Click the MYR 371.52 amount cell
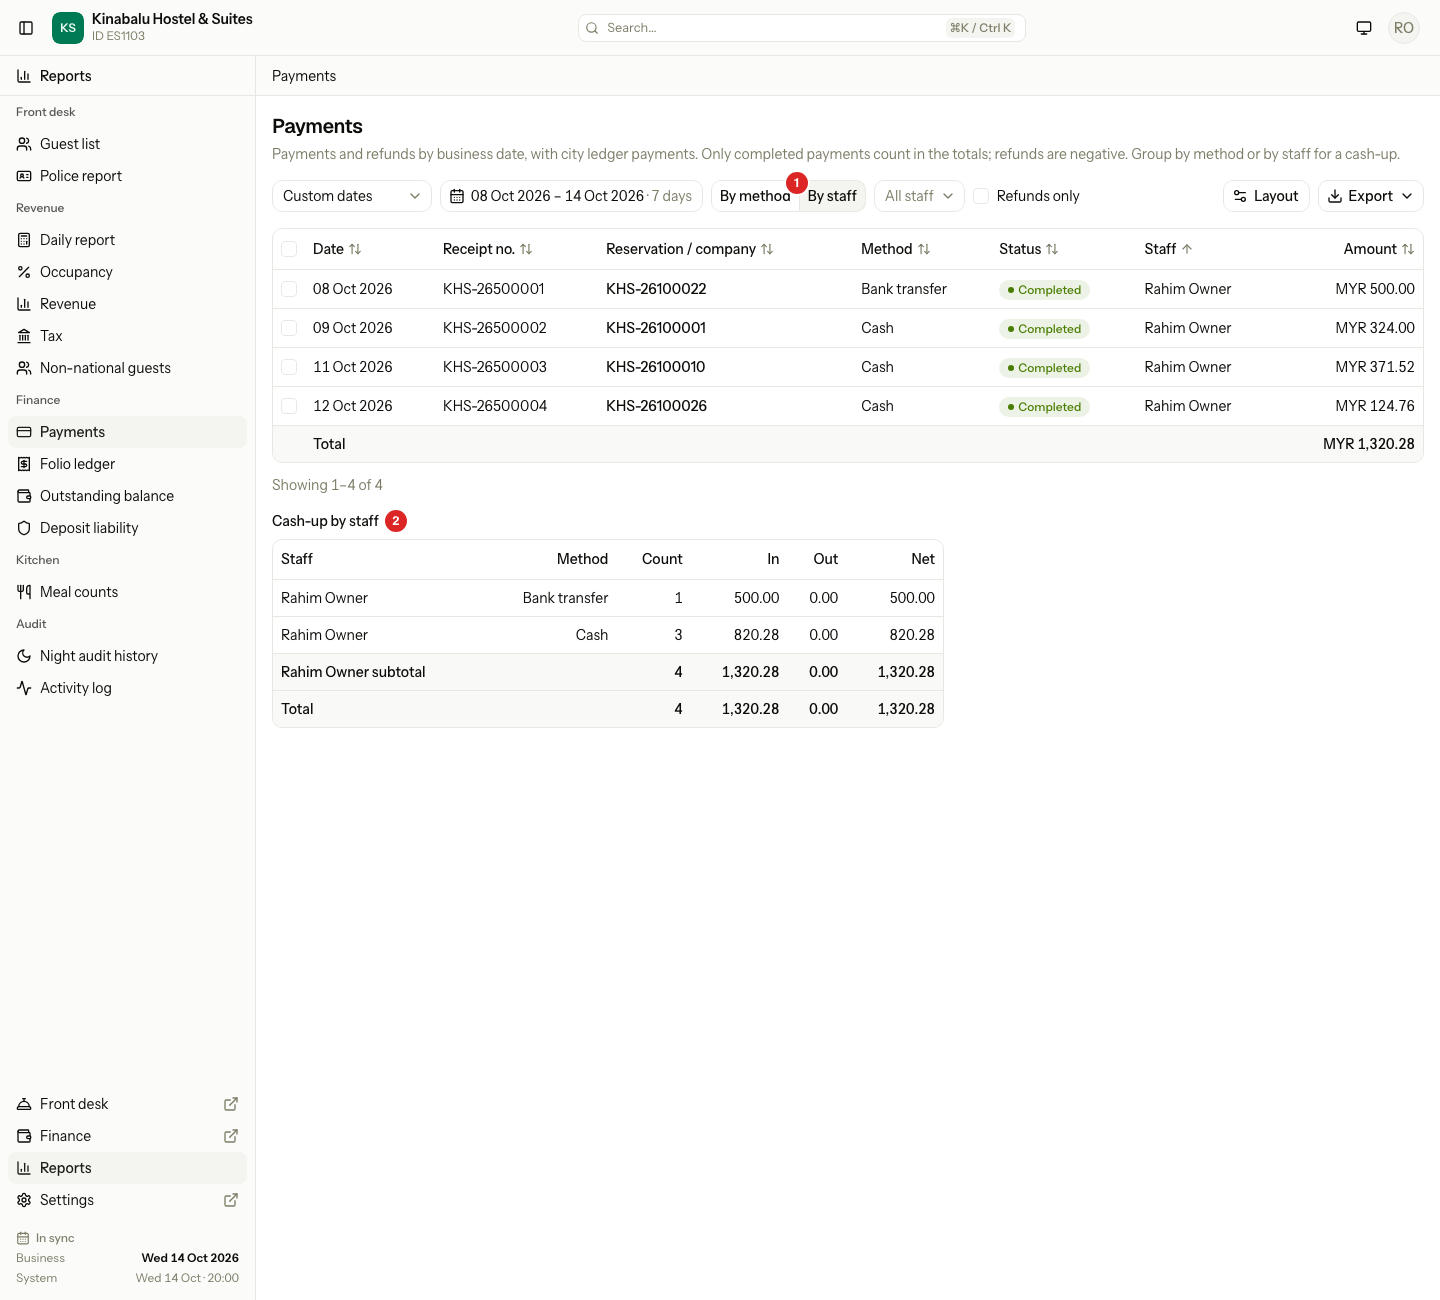The height and width of the screenshot is (1300, 1440). (1375, 367)
